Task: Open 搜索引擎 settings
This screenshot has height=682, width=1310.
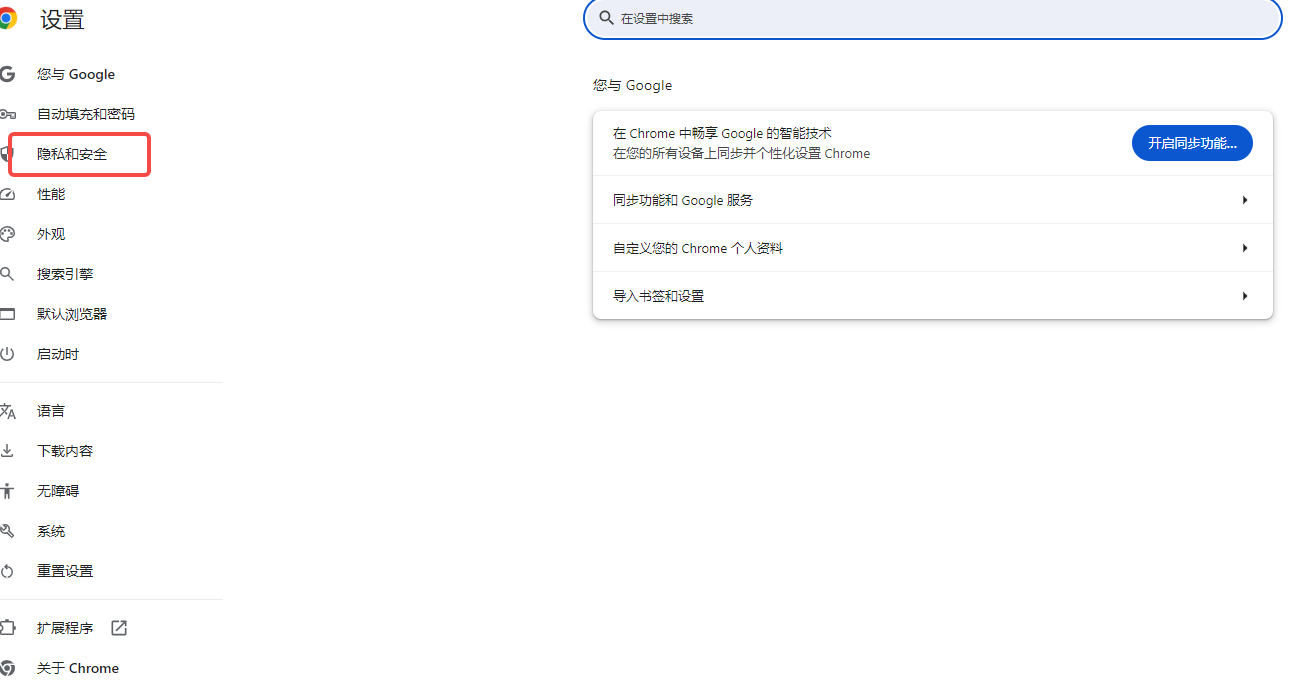Action: (65, 274)
